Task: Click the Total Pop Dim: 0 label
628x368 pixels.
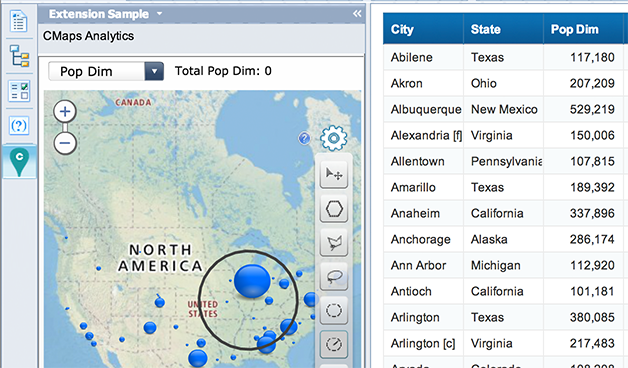Action: tap(223, 71)
